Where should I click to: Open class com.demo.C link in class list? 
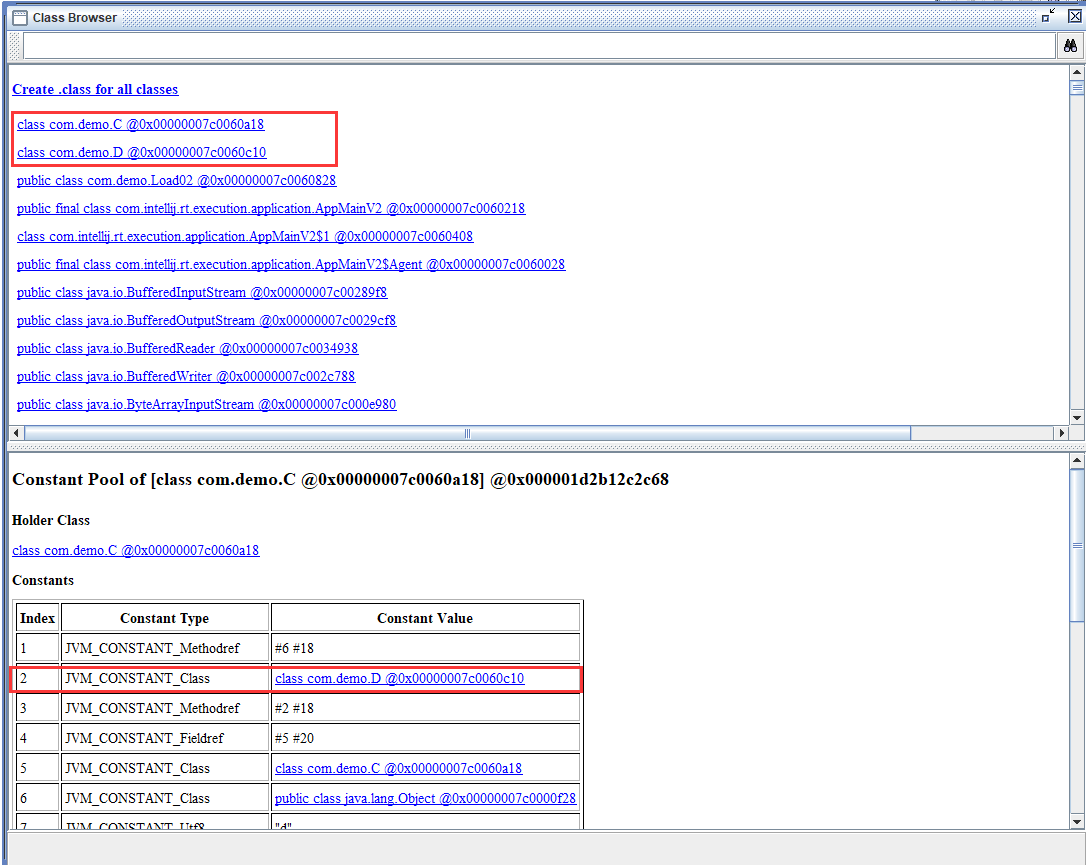pyautogui.click(x=140, y=125)
